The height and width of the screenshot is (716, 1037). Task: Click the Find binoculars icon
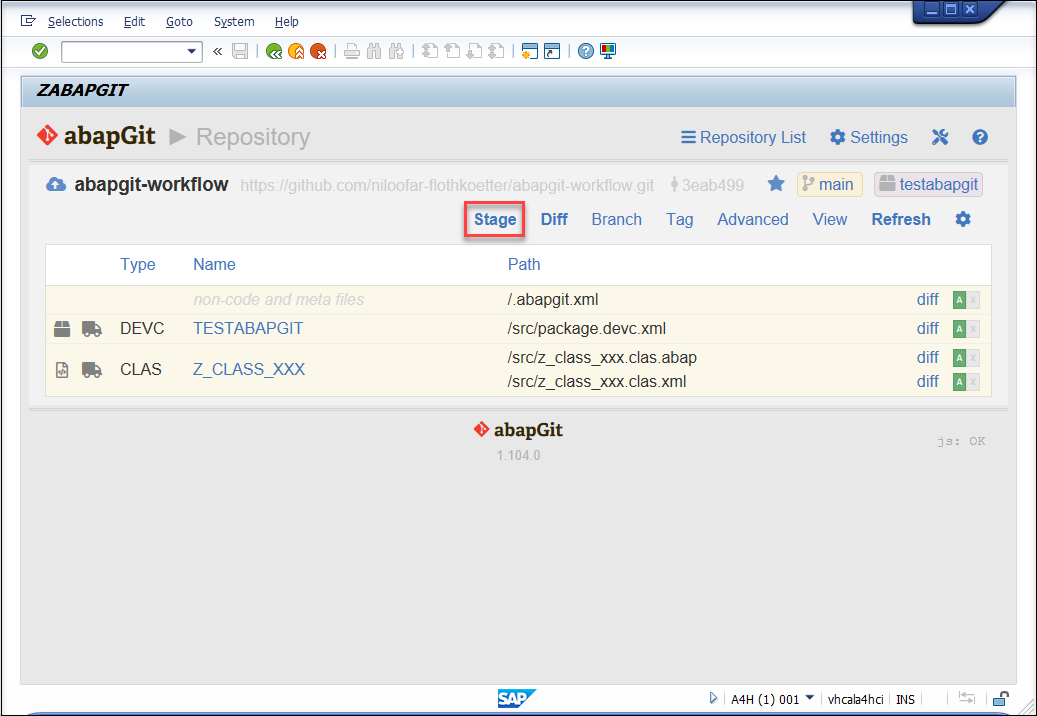374,51
